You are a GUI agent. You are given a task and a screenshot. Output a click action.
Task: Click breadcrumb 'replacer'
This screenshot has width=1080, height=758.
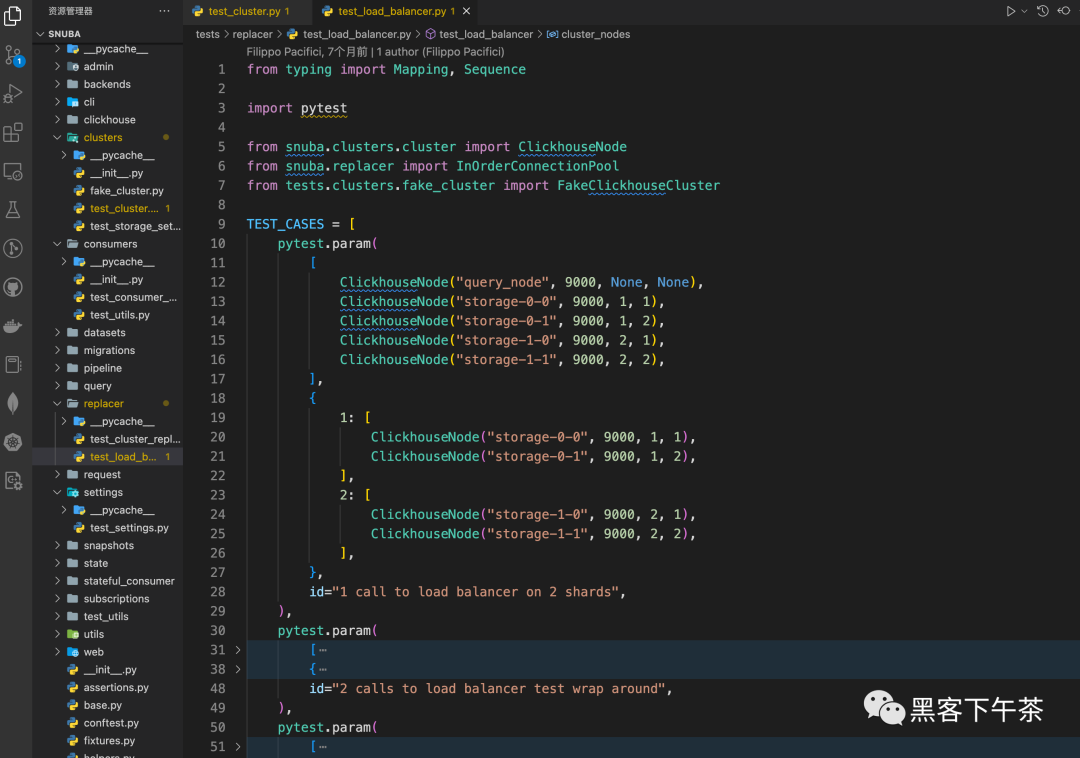252,34
